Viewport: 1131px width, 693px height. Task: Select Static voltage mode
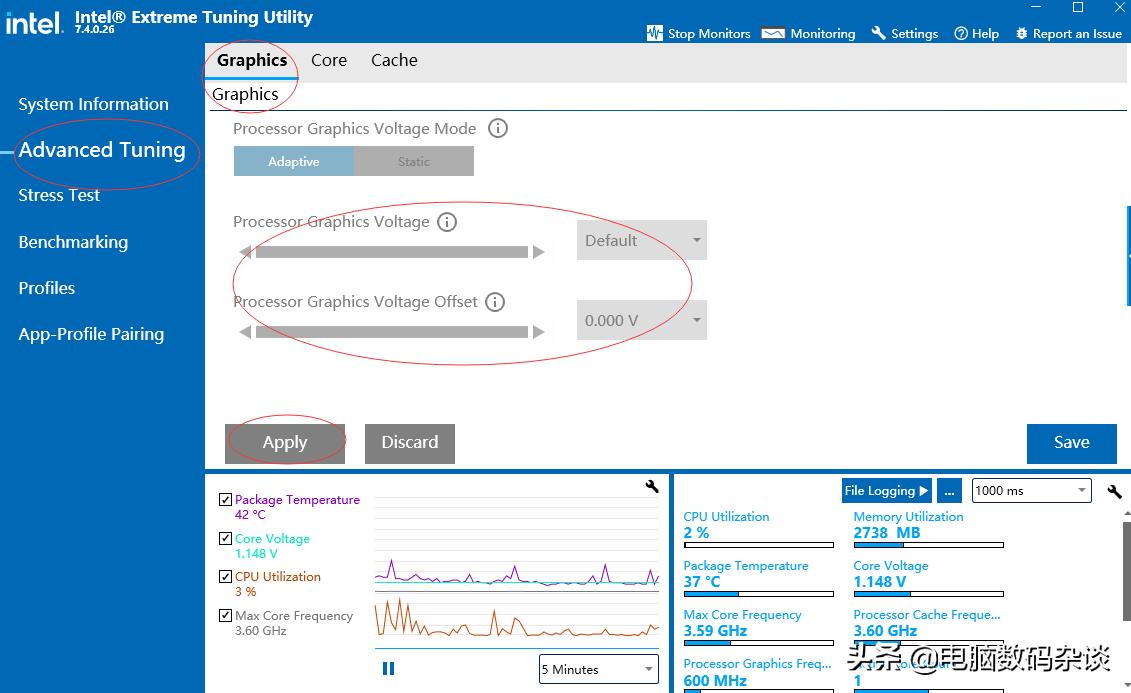point(414,162)
